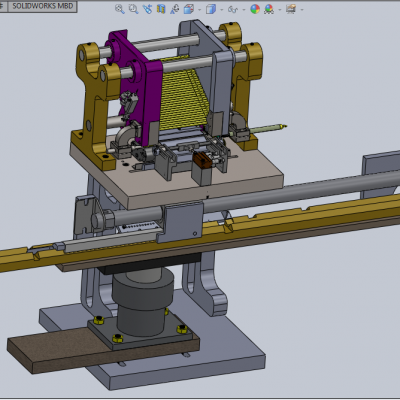Open the View Settings monitor icon
The height and width of the screenshot is (400, 400).
291,9
